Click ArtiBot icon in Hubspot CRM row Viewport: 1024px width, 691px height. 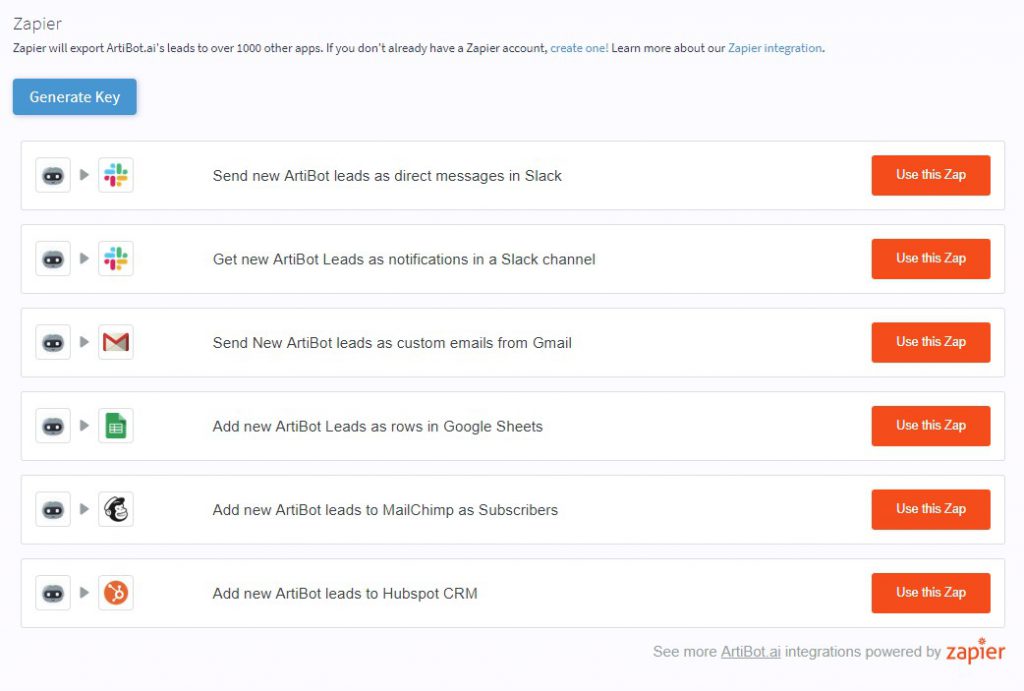tap(53, 593)
